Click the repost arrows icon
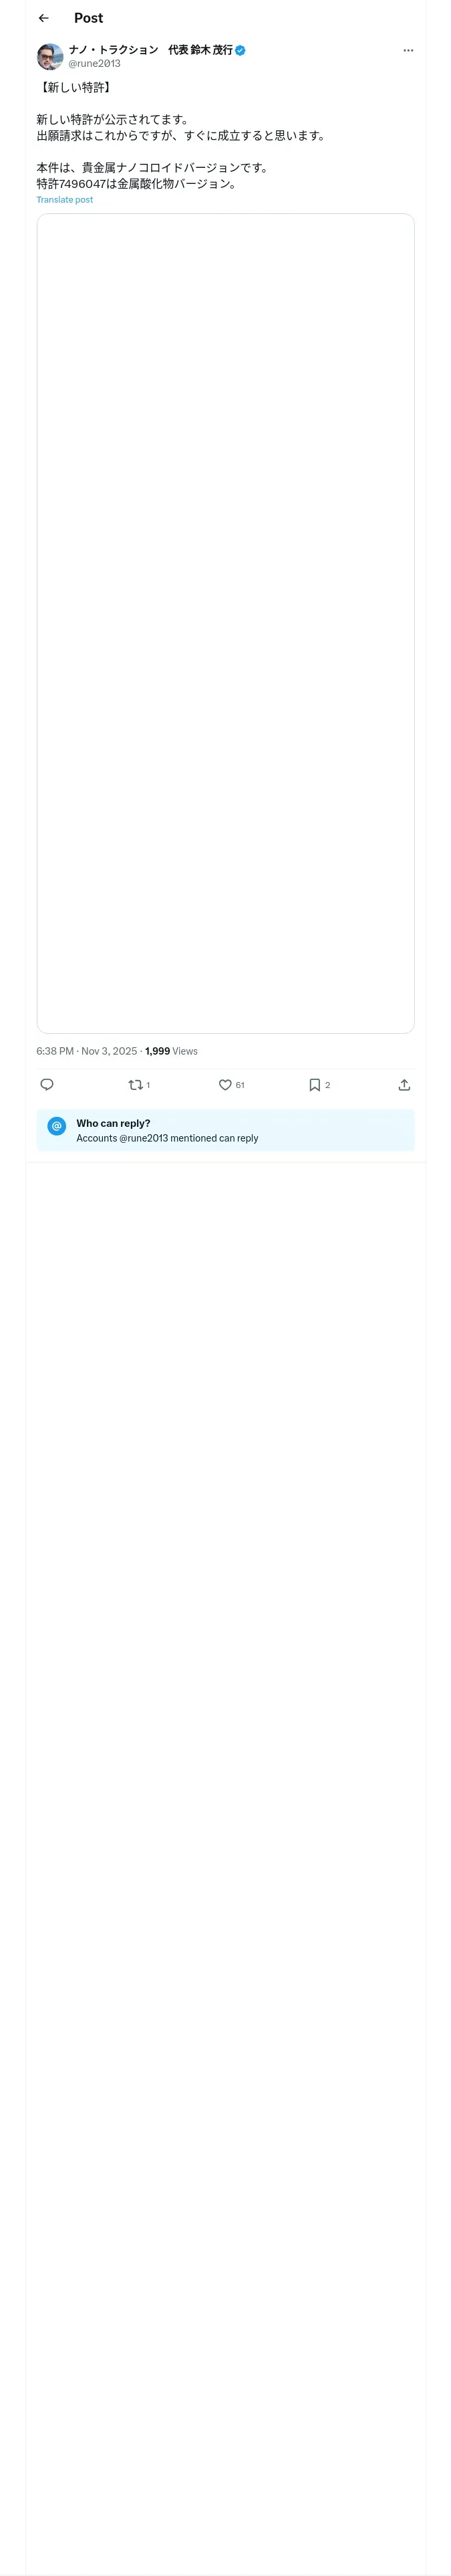 click(x=135, y=1085)
